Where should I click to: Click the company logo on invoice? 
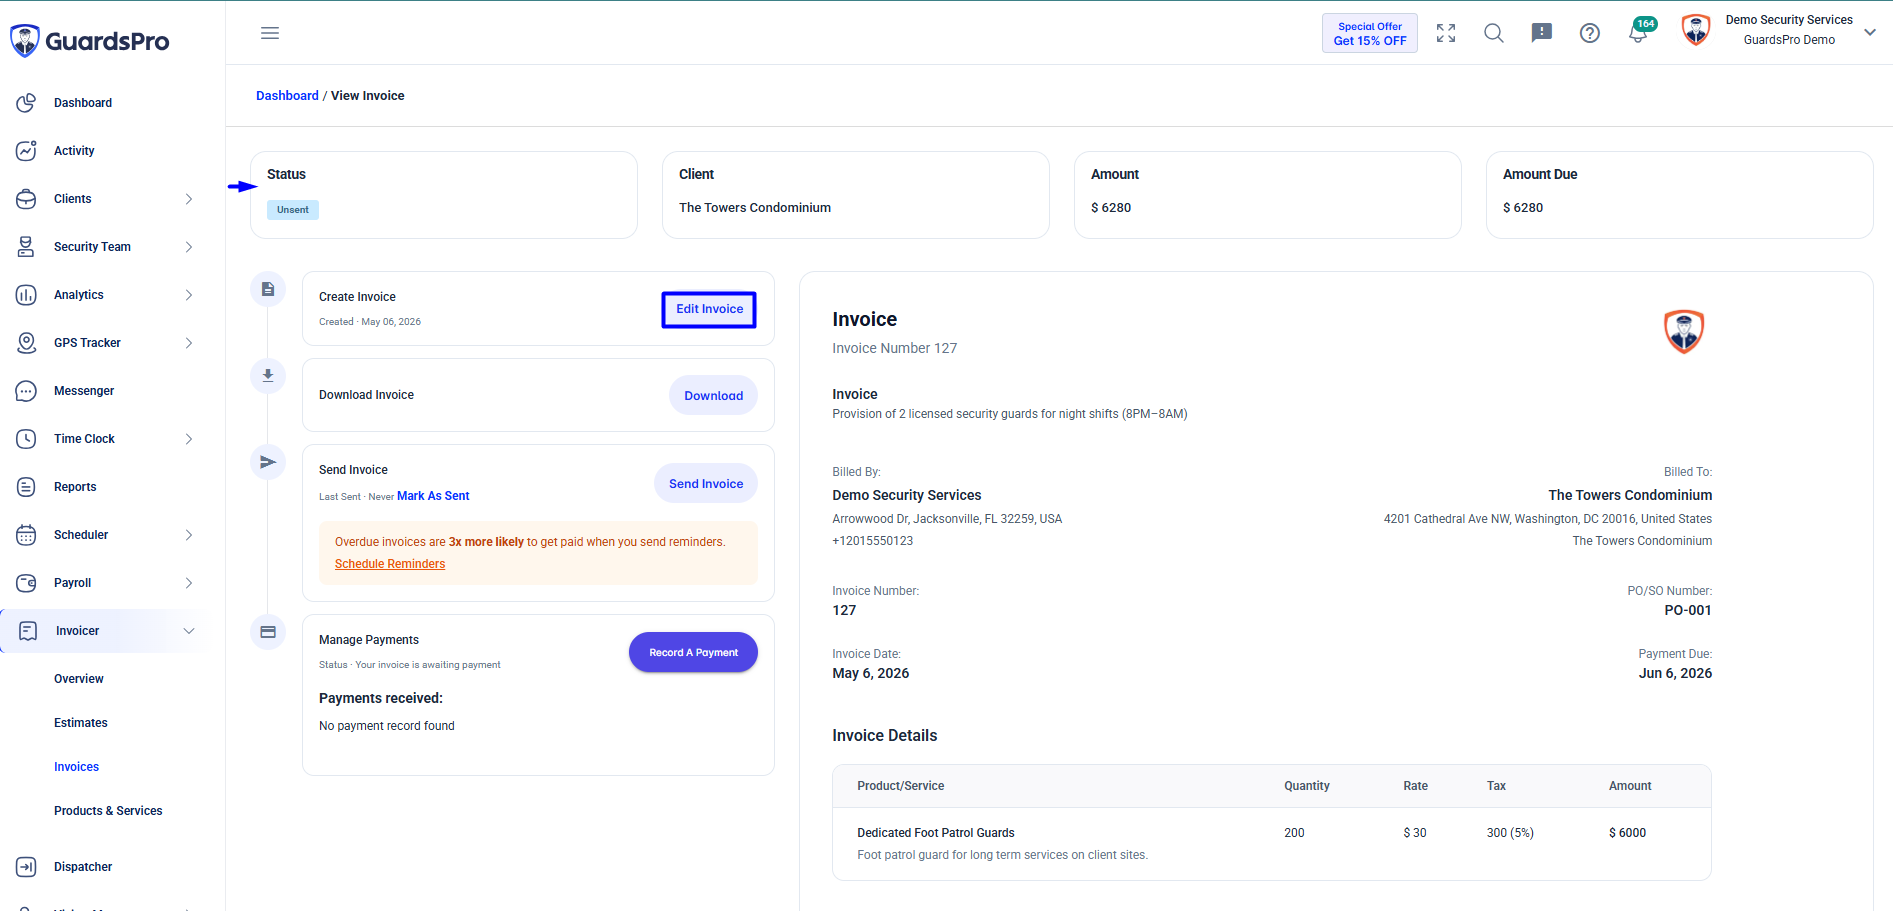click(1684, 331)
